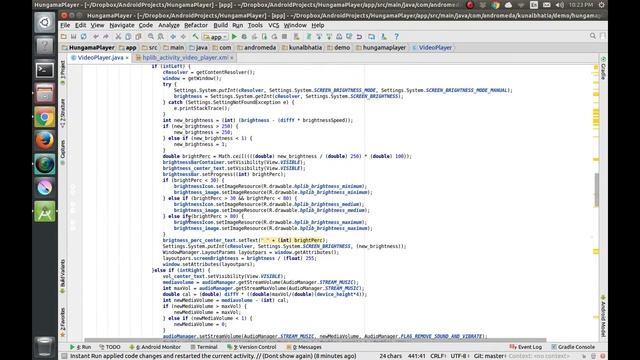640x360 pixels.
Task: Click the green Run app button
Action: tap(234, 37)
